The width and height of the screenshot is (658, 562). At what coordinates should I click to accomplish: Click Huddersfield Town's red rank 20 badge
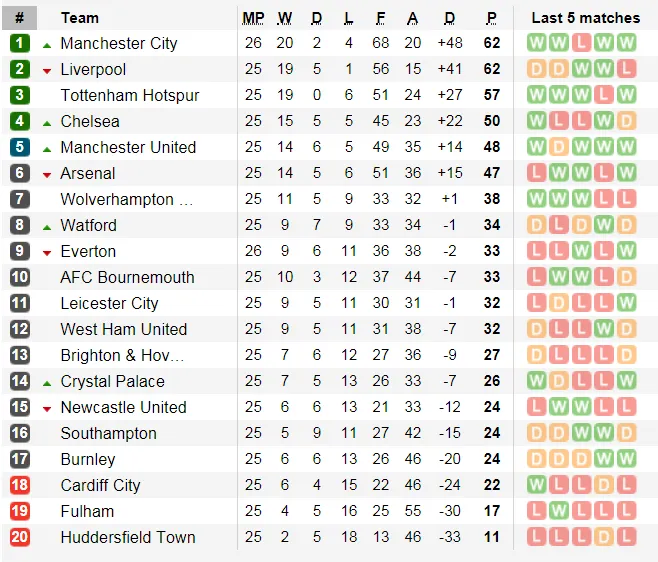[20, 537]
